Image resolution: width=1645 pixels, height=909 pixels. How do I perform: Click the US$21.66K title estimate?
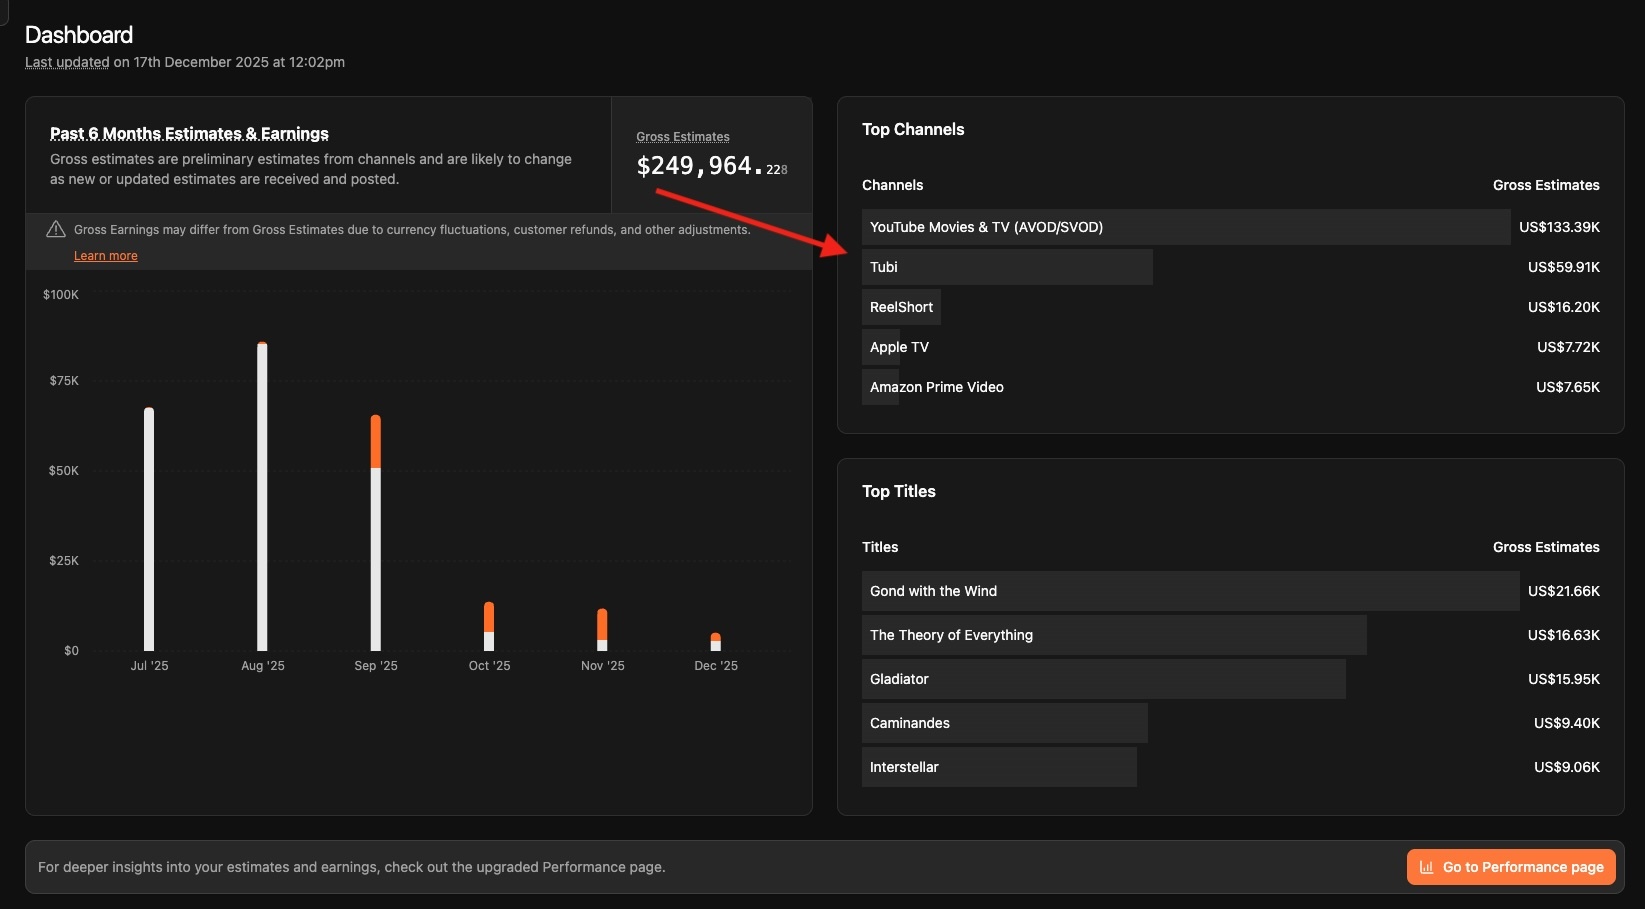click(1564, 591)
